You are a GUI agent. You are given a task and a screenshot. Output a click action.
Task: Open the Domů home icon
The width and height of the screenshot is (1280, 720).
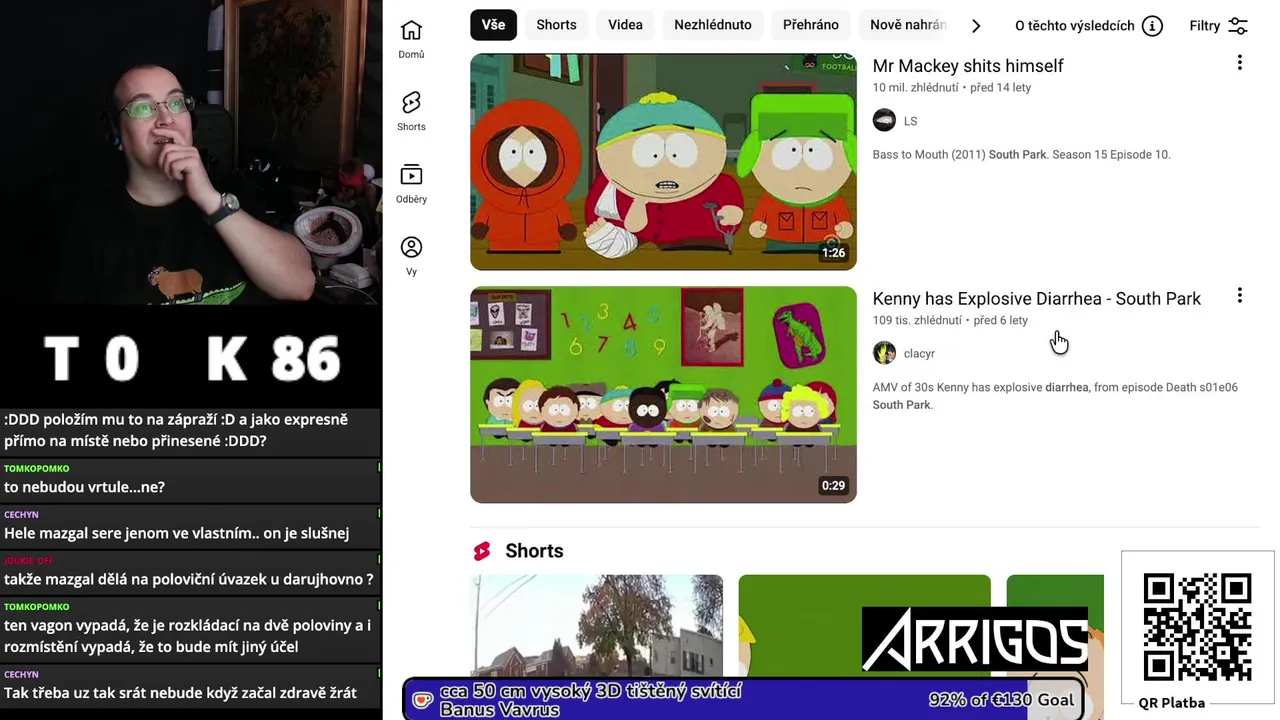pyautogui.click(x=411, y=31)
